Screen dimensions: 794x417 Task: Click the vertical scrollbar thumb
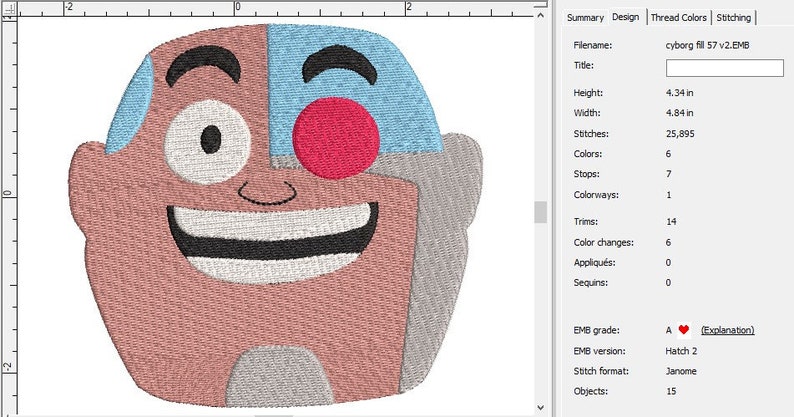coord(540,212)
